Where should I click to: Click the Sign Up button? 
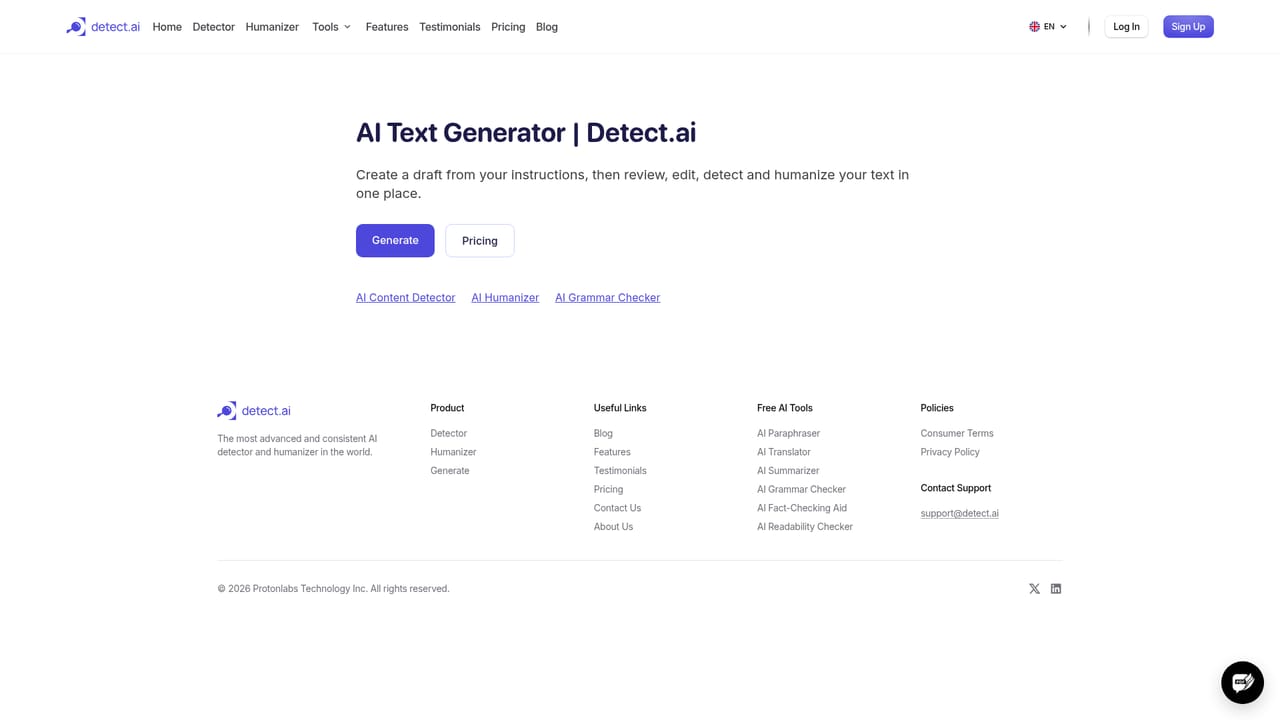pos(1188,27)
